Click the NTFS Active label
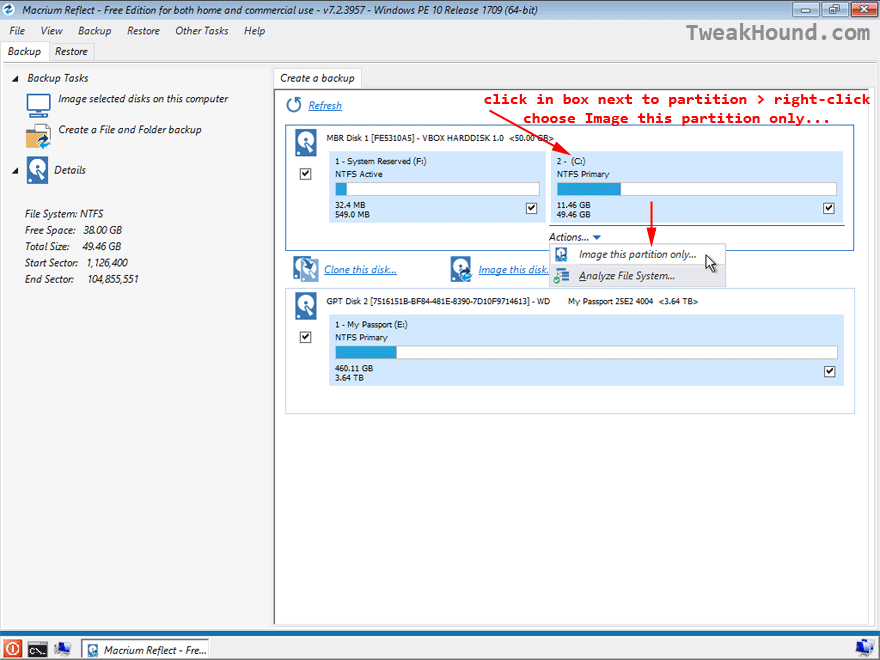Screen dimensions: 880x660 359,174
